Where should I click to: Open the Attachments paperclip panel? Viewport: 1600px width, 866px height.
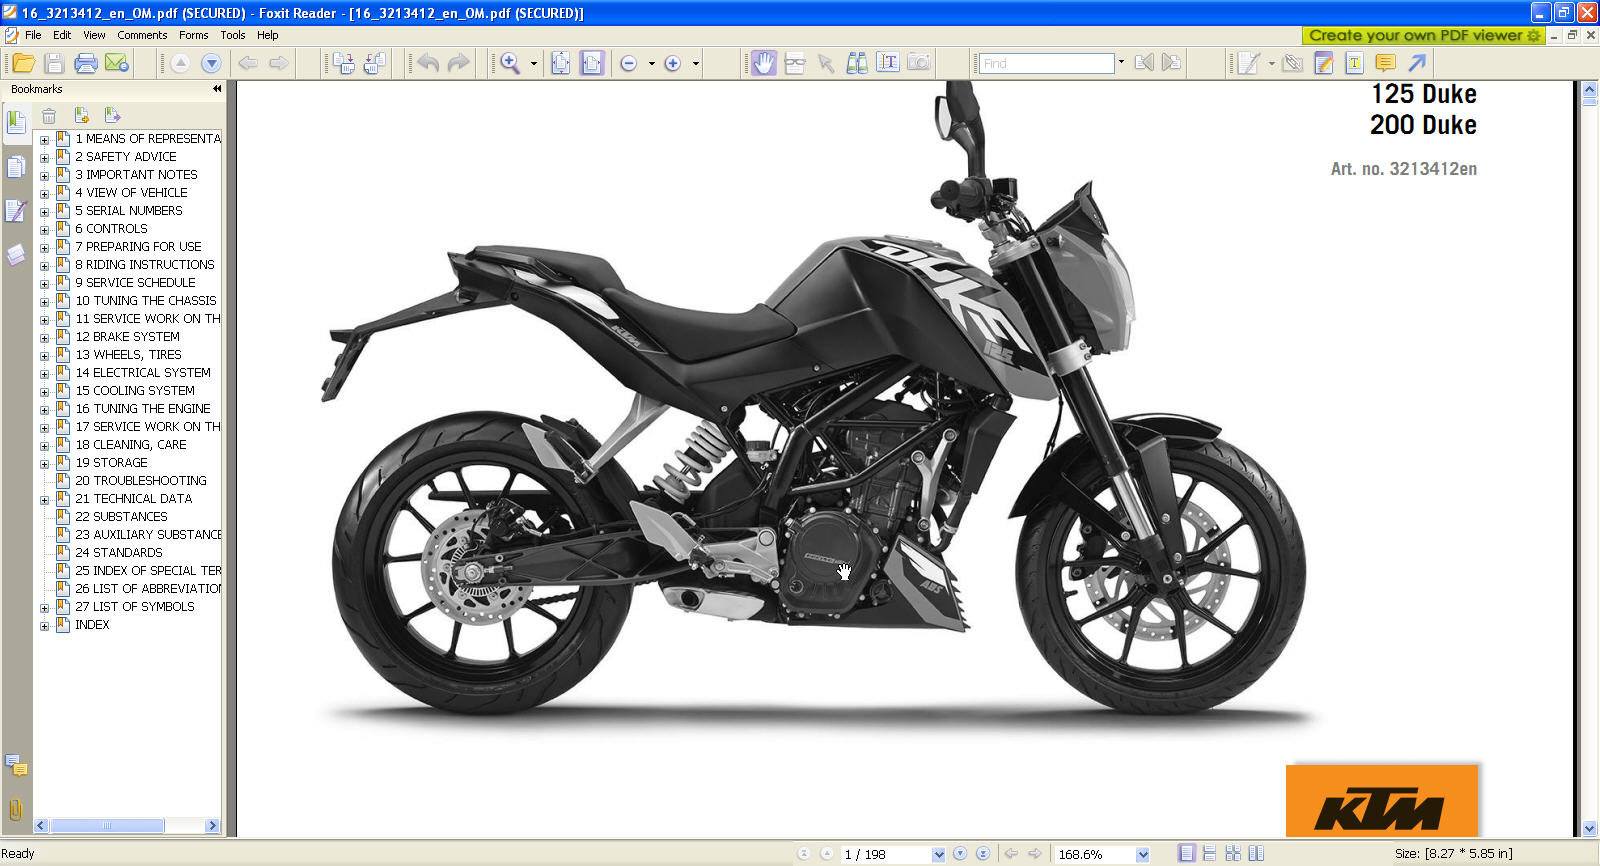click(x=15, y=809)
